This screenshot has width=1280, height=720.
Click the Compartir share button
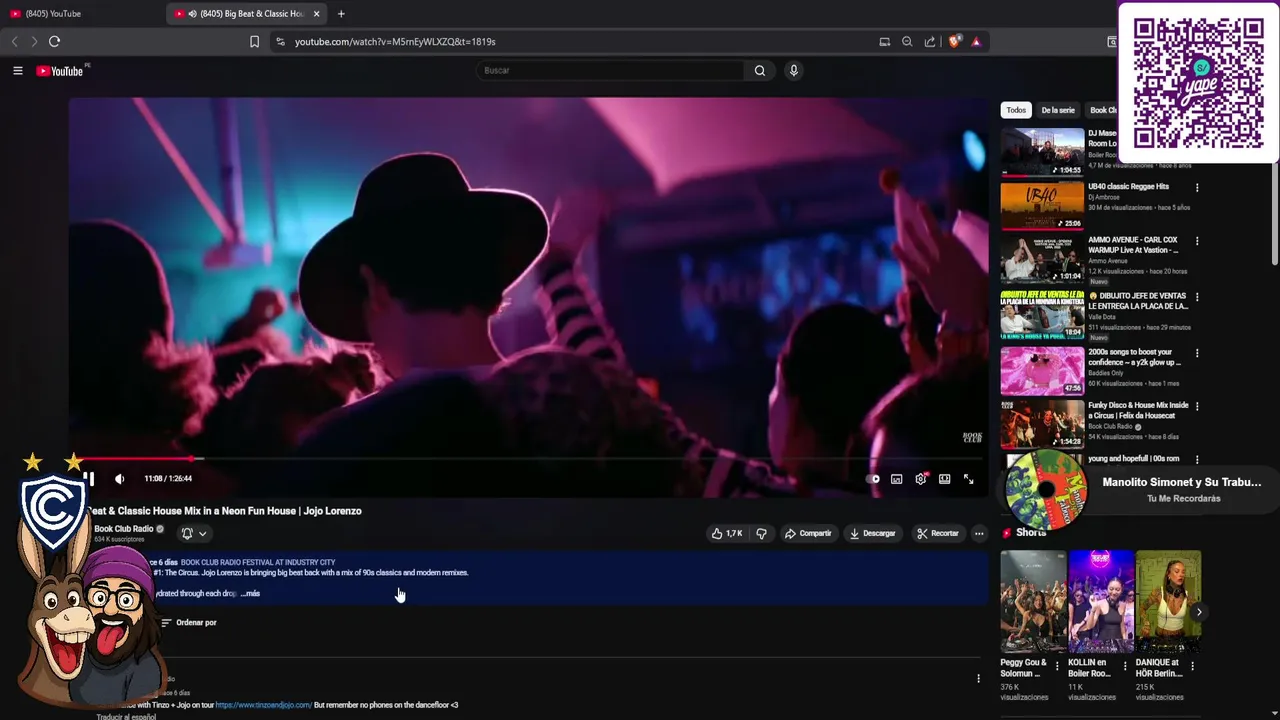click(x=808, y=534)
